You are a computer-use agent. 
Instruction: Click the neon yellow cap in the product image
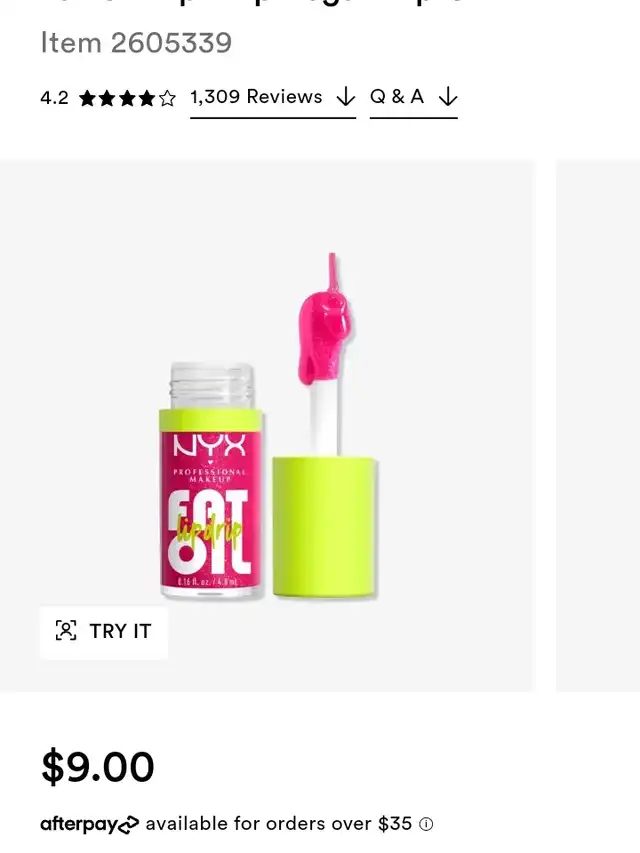324,527
